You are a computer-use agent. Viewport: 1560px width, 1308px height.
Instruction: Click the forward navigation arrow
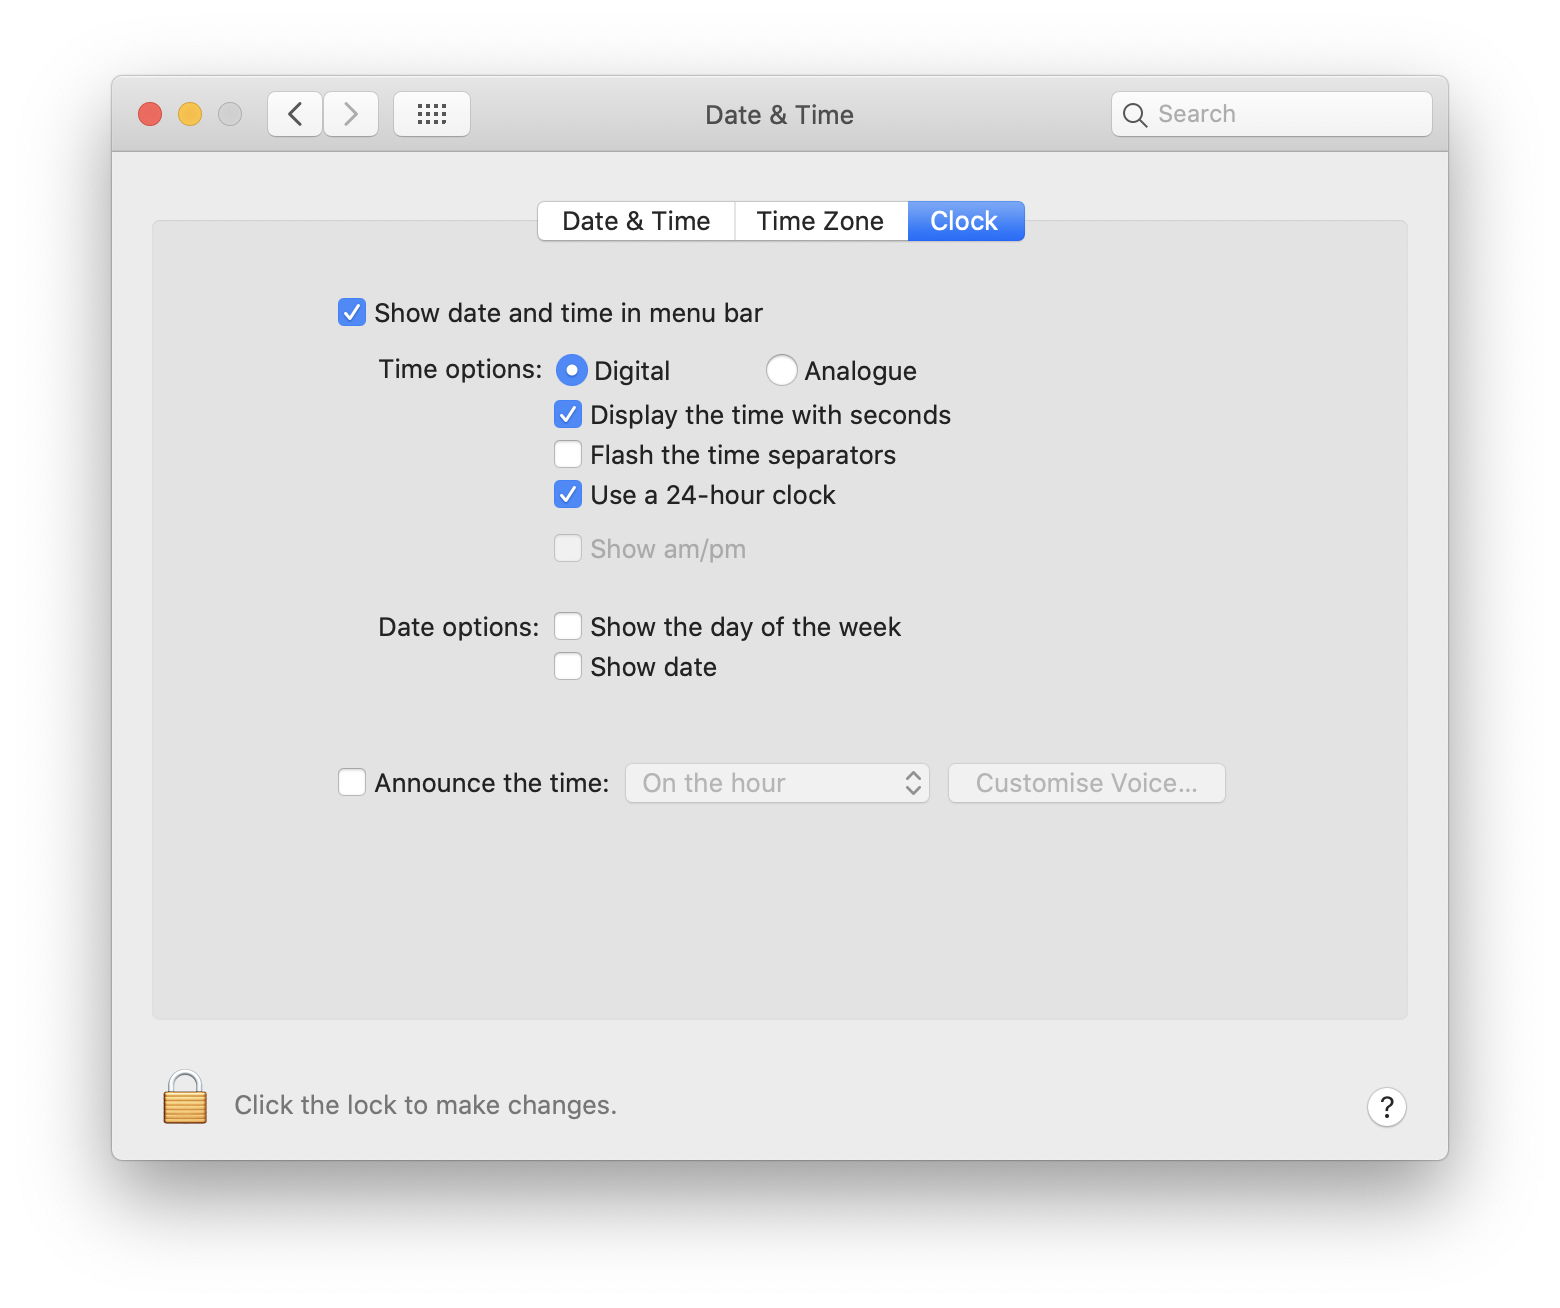350,114
